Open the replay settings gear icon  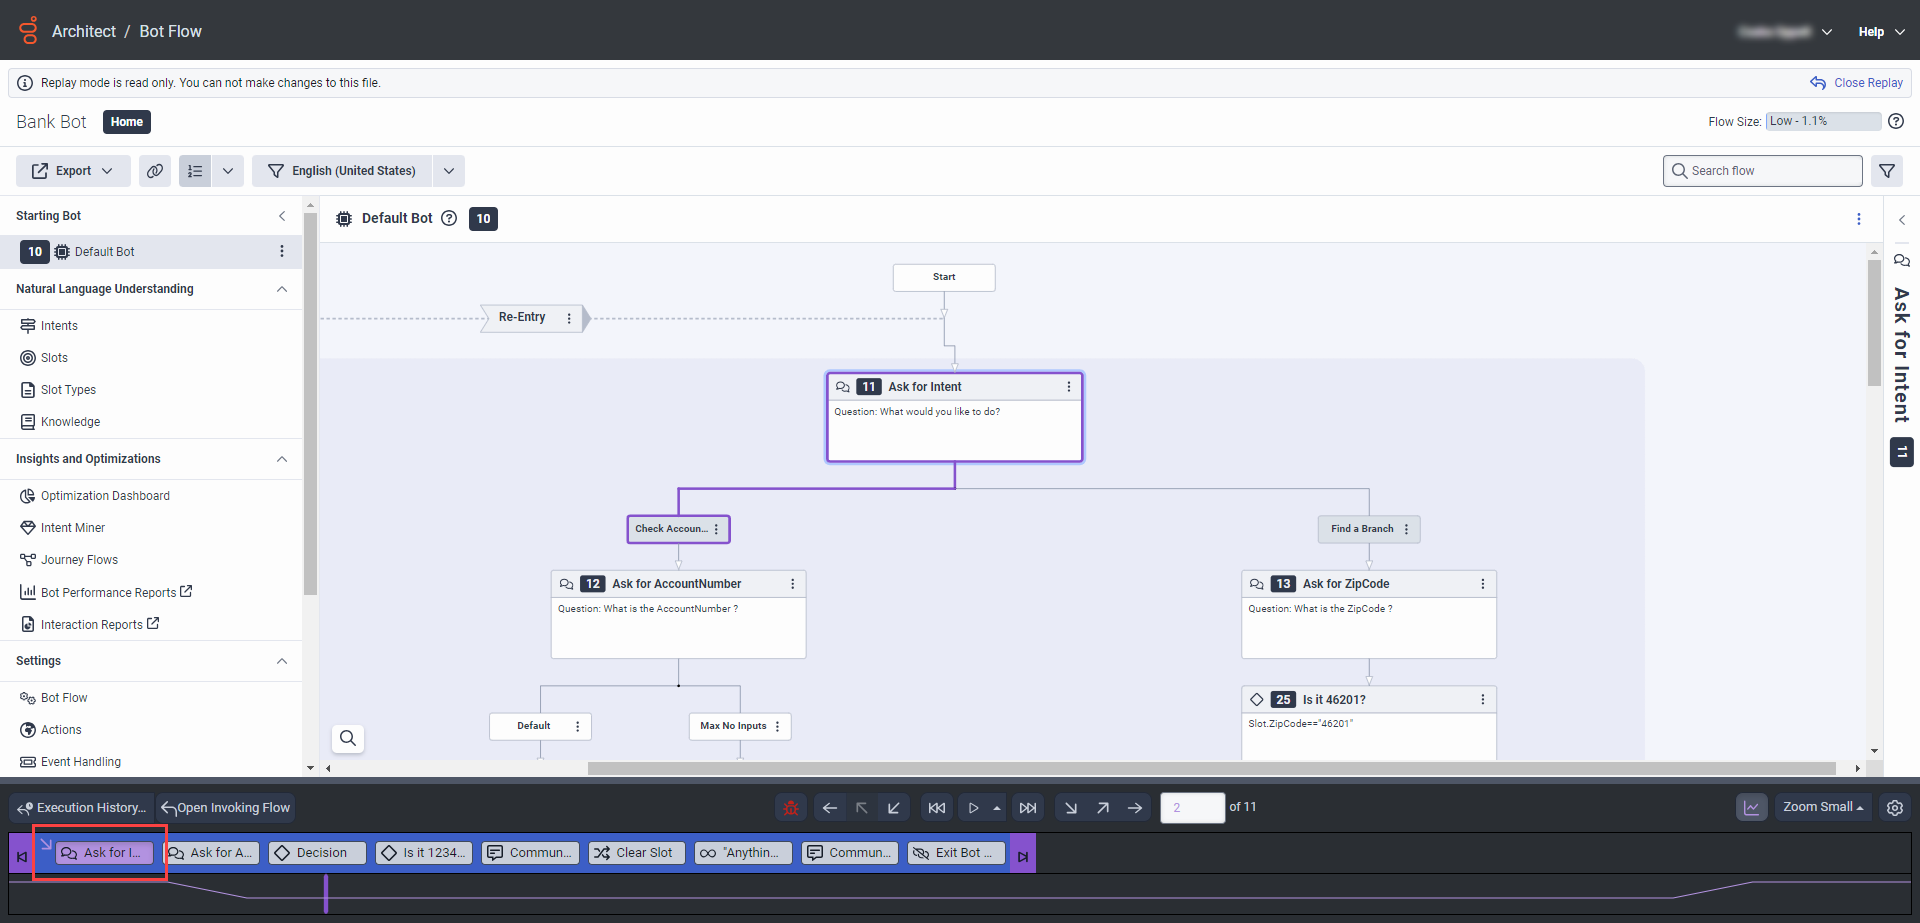click(x=1895, y=808)
